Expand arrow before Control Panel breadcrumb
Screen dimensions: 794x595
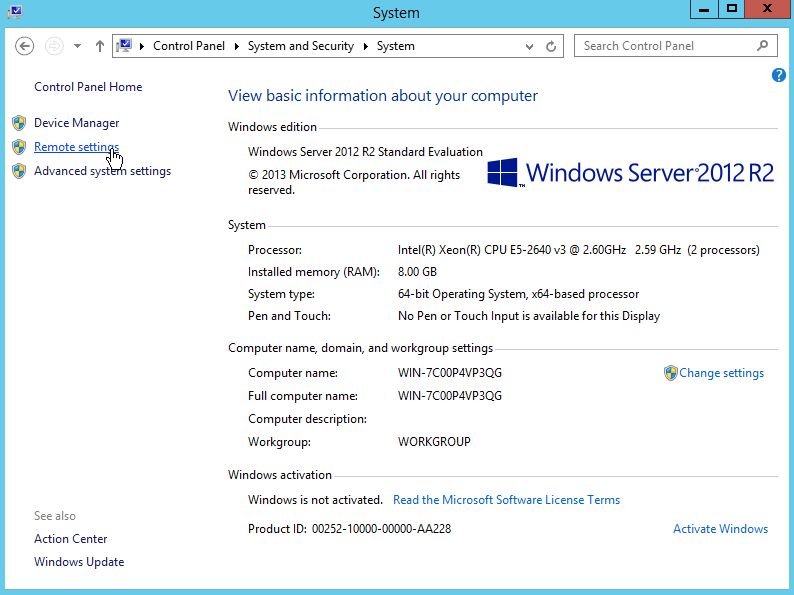[142, 46]
